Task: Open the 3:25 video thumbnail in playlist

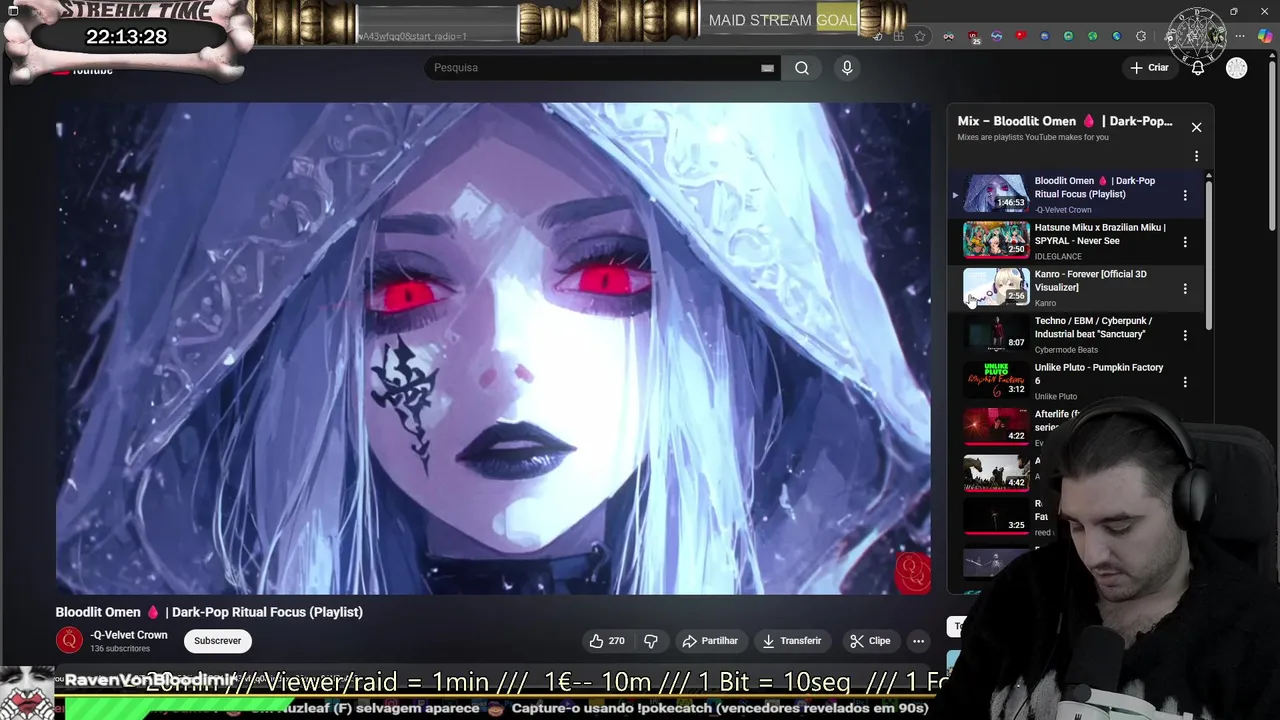Action: (x=996, y=517)
